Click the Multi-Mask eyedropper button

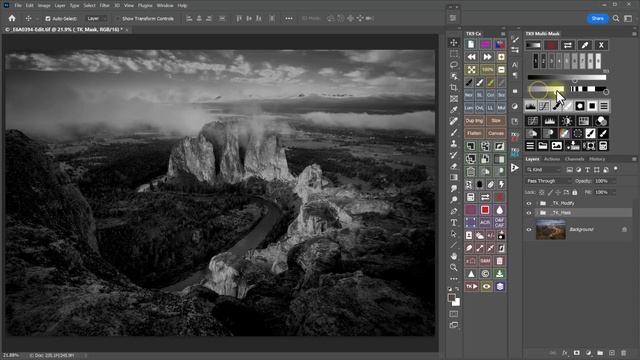[x=584, y=45]
